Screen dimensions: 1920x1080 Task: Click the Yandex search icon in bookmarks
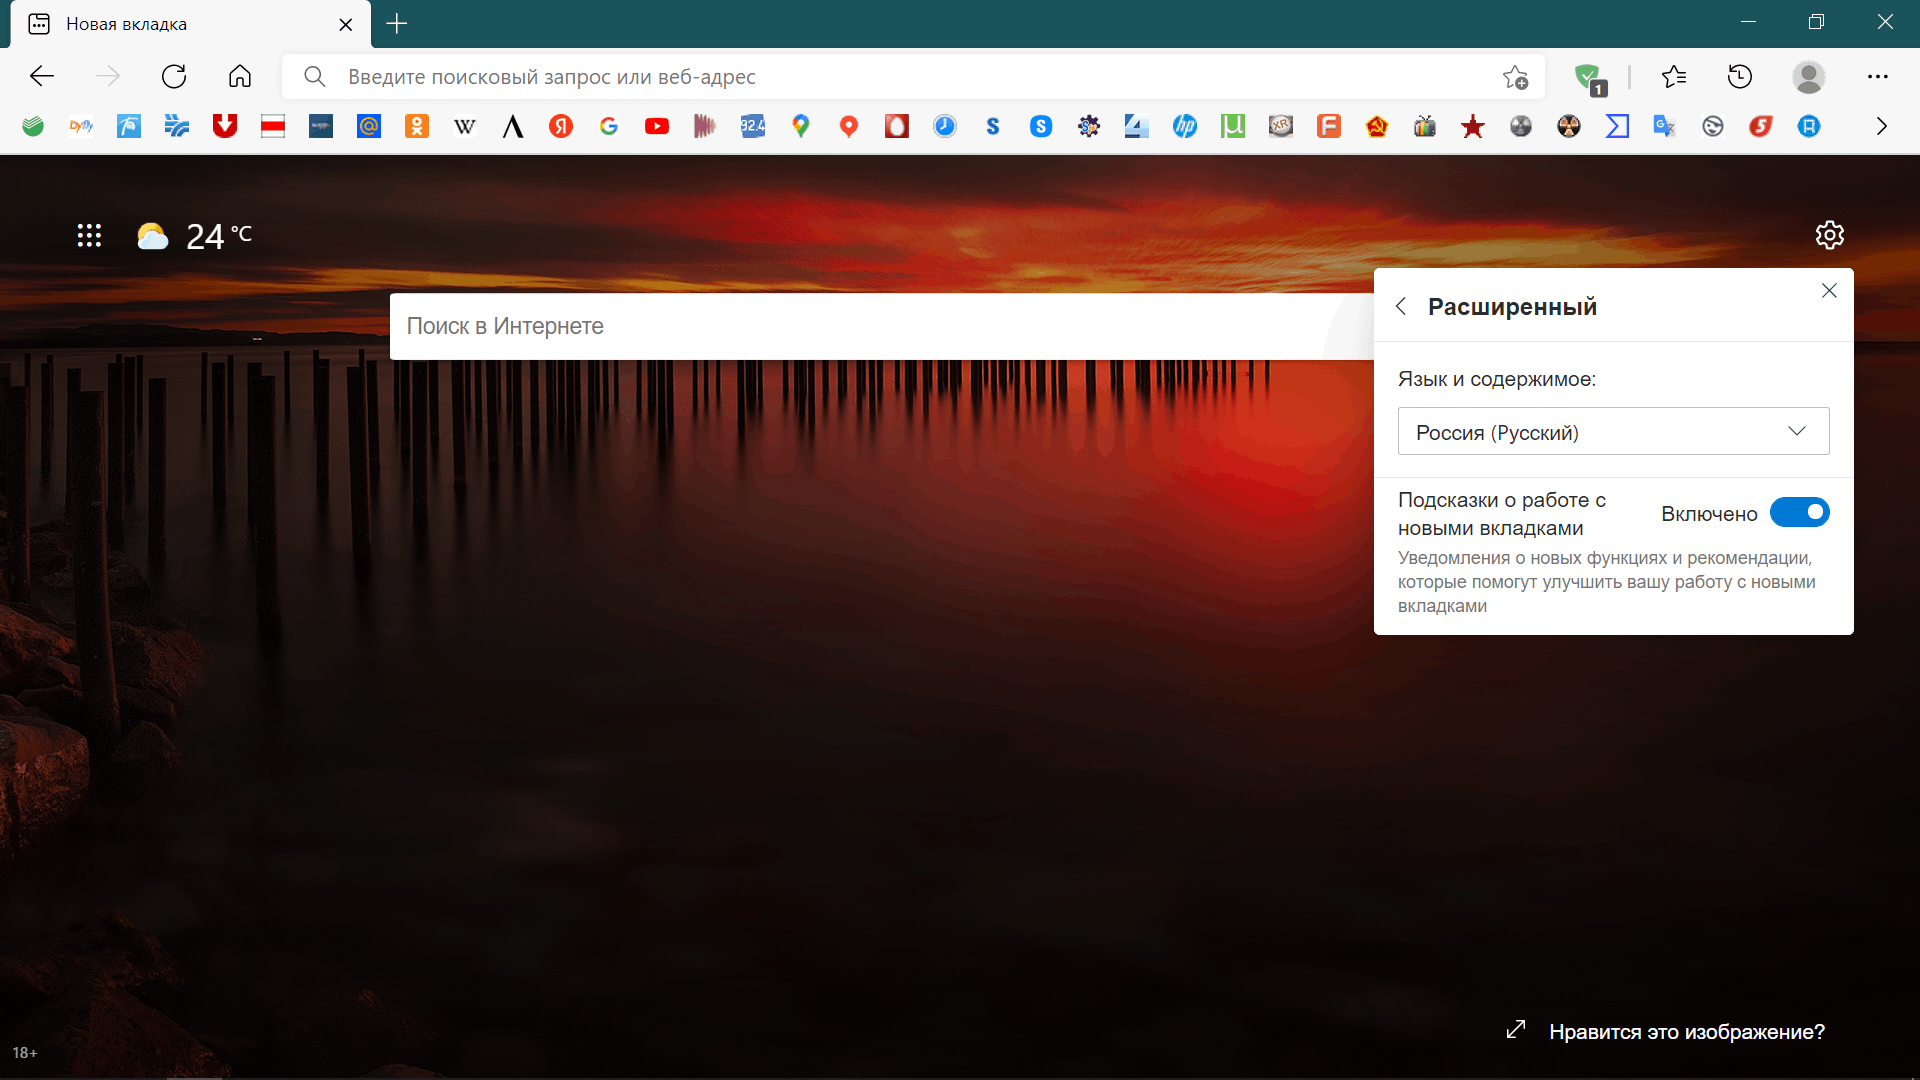(x=560, y=127)
